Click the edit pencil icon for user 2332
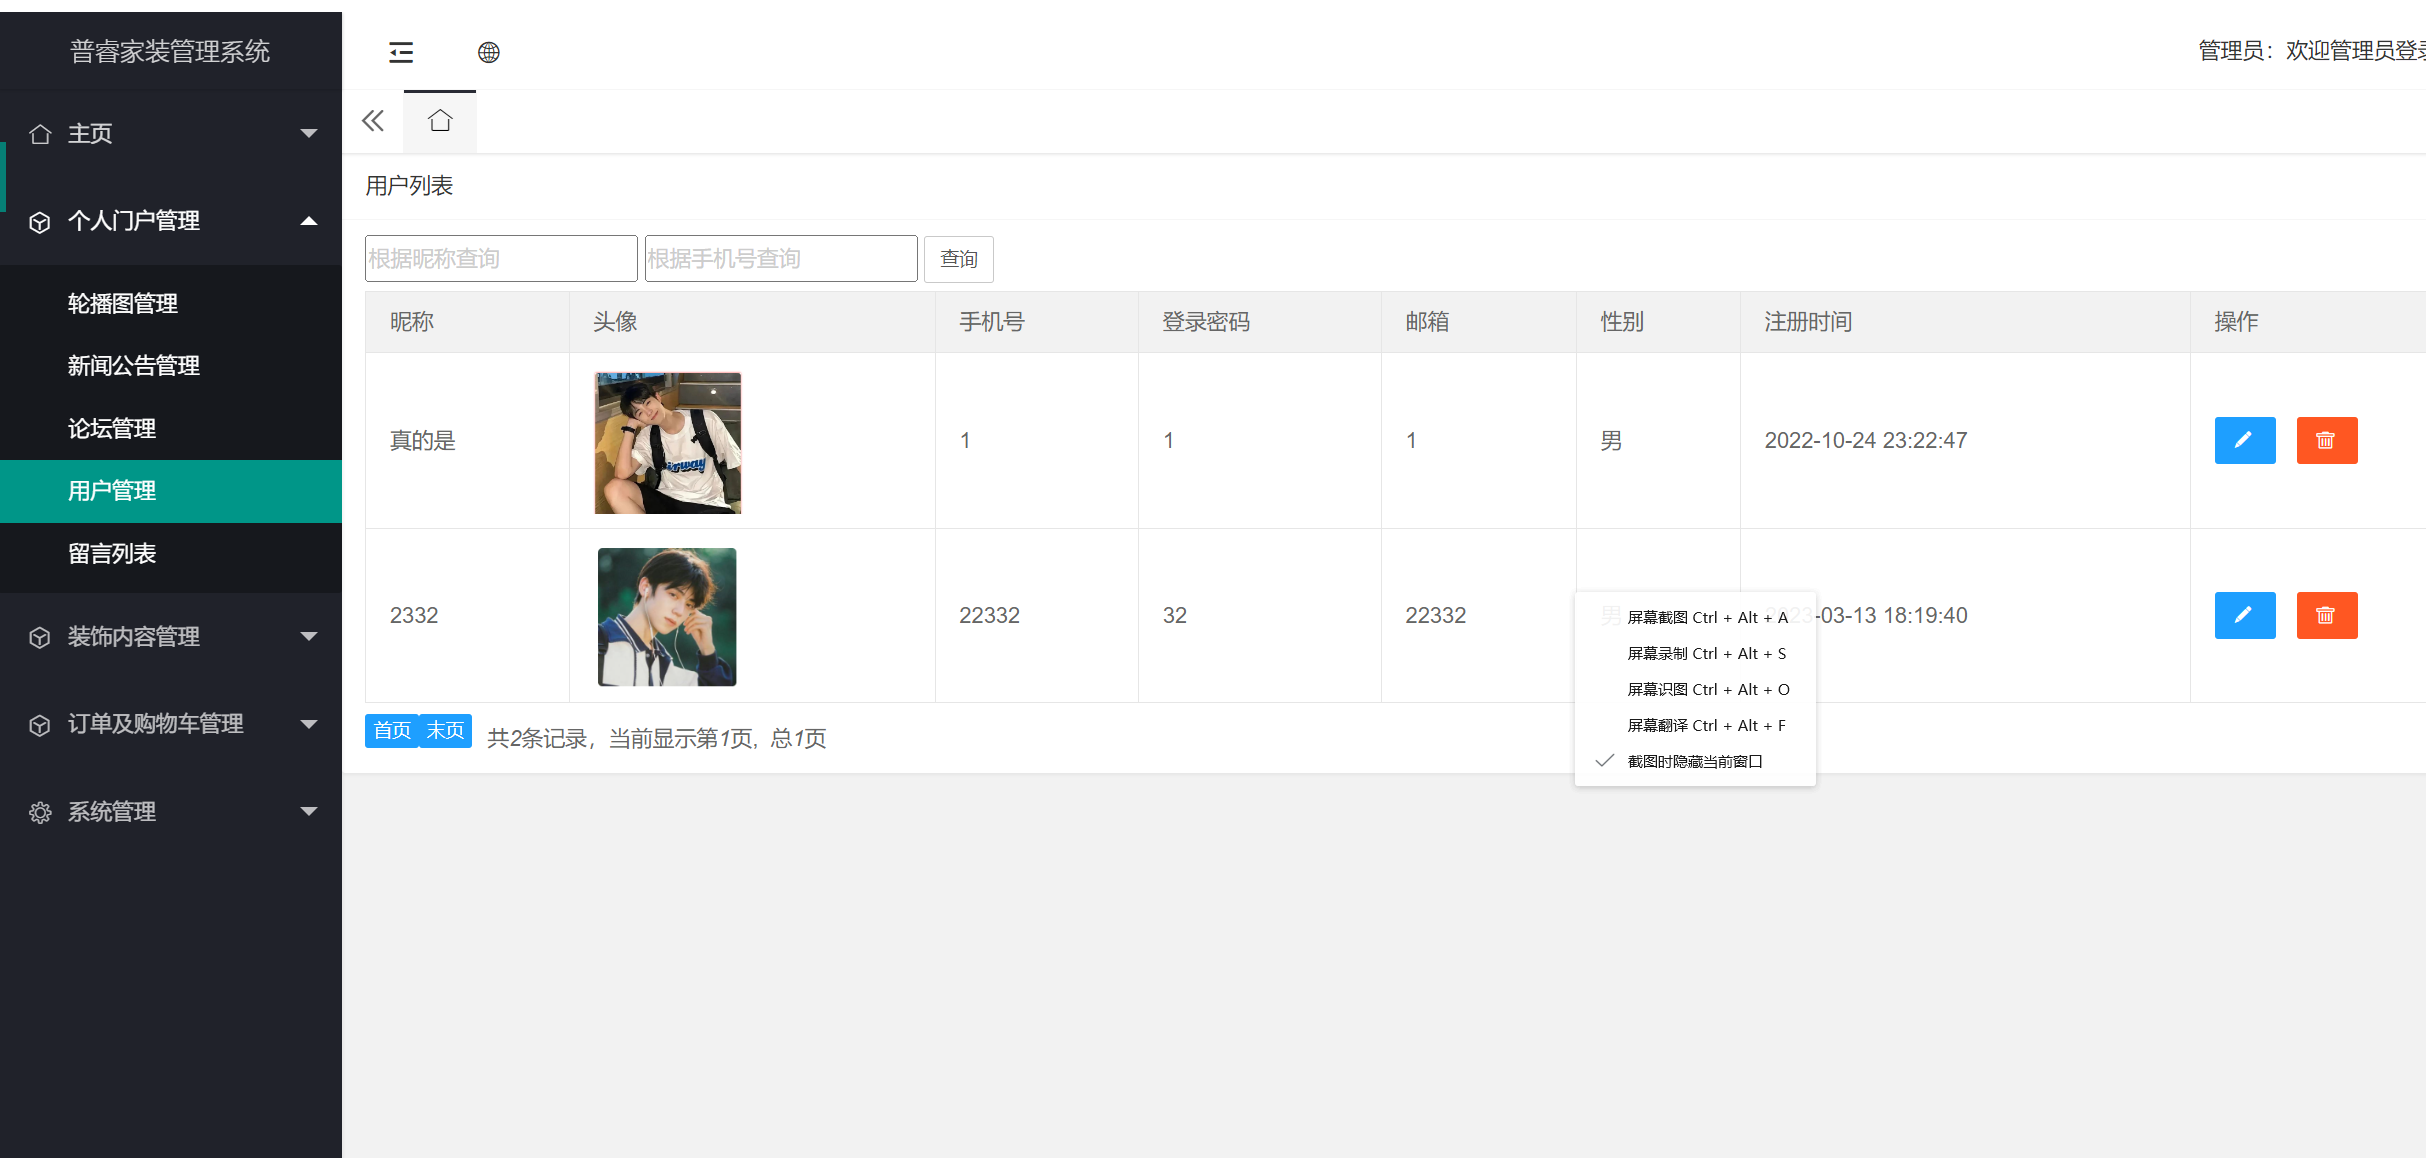The height and width of the screenshot is (1158, 2426). [2245, 615]
